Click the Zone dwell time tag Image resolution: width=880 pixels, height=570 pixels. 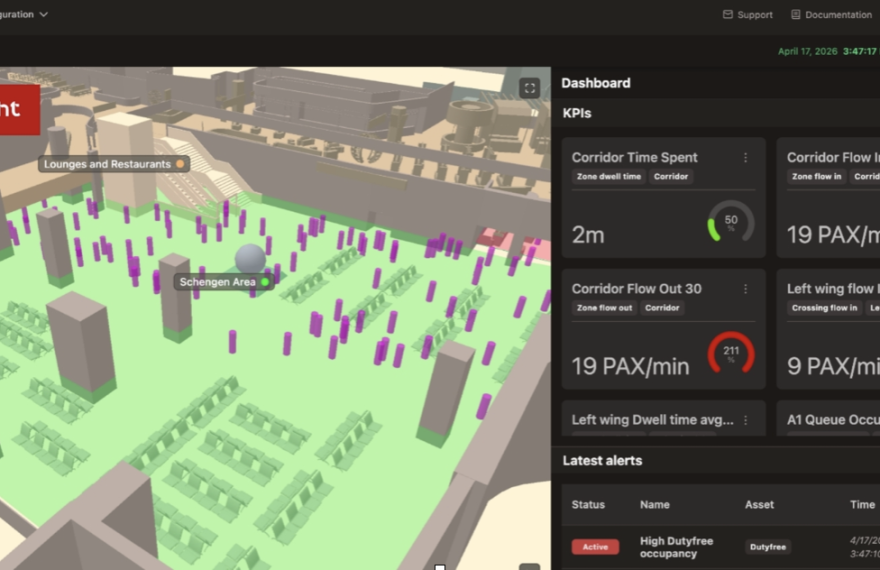(x=609, y=177)
